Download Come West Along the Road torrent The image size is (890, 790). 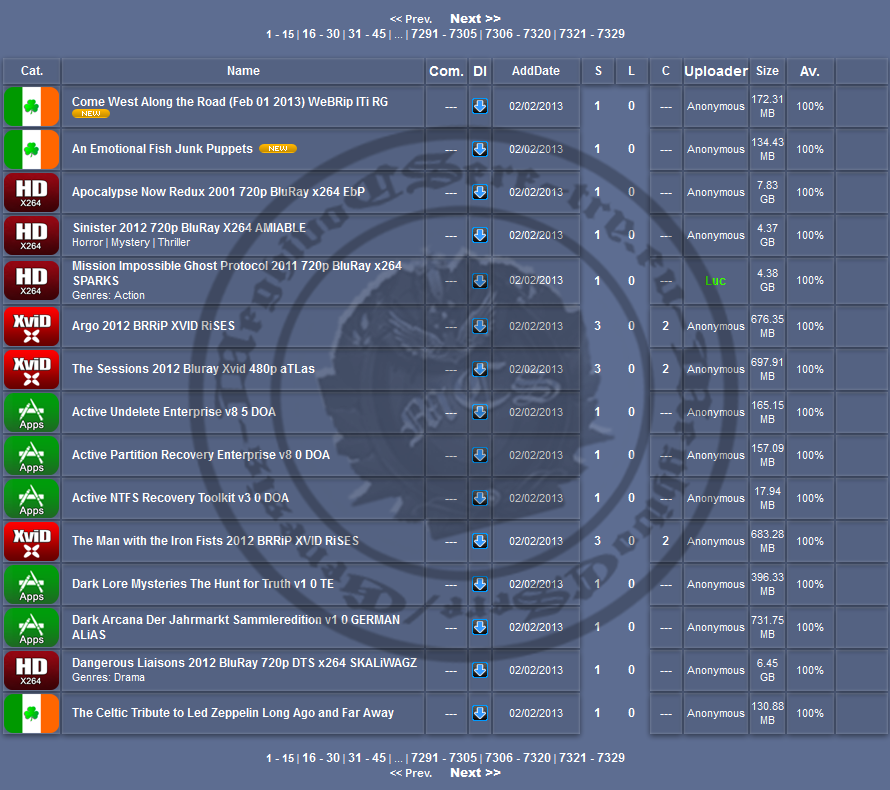(x=480, y=106)
